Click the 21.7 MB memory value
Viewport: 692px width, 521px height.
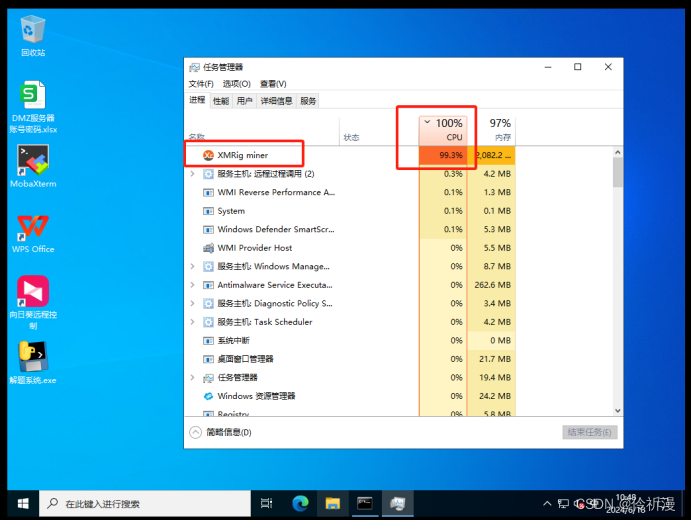click(x=495, y=359)
